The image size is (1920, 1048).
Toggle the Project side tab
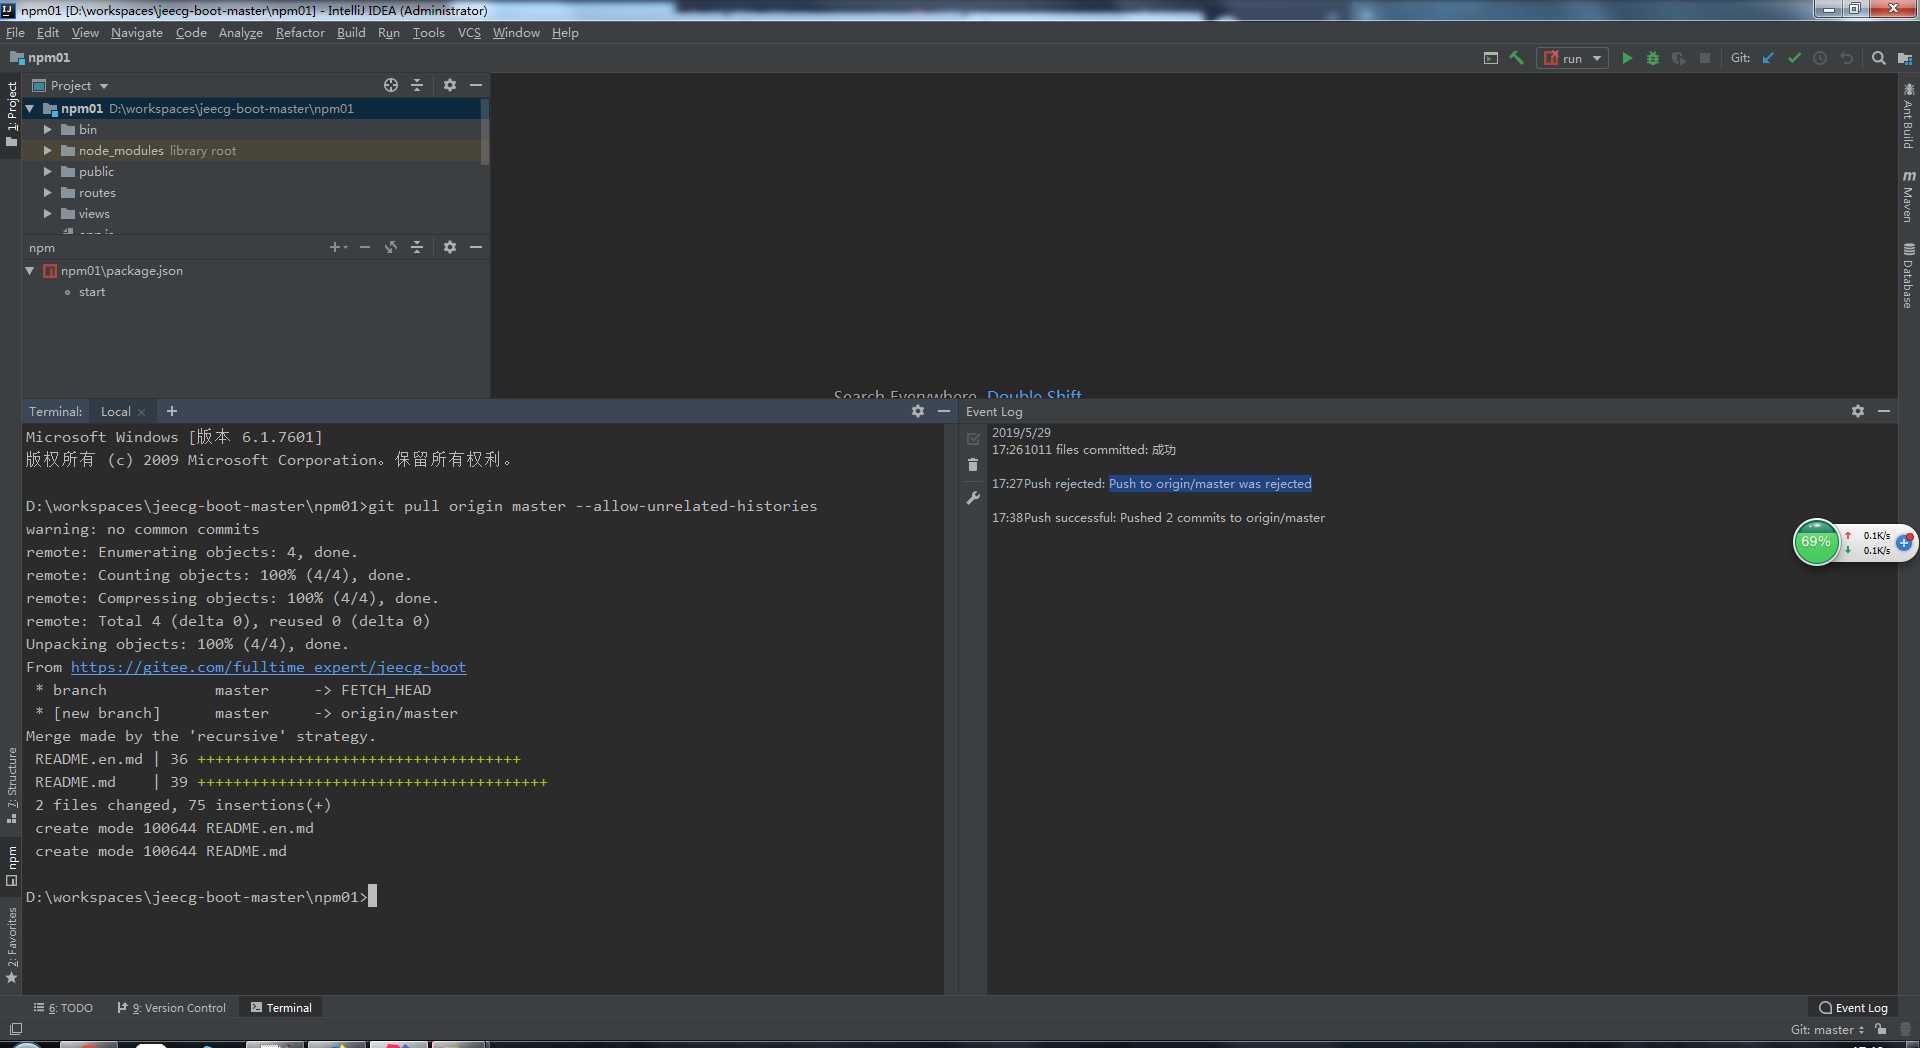[x=12, y=113]
